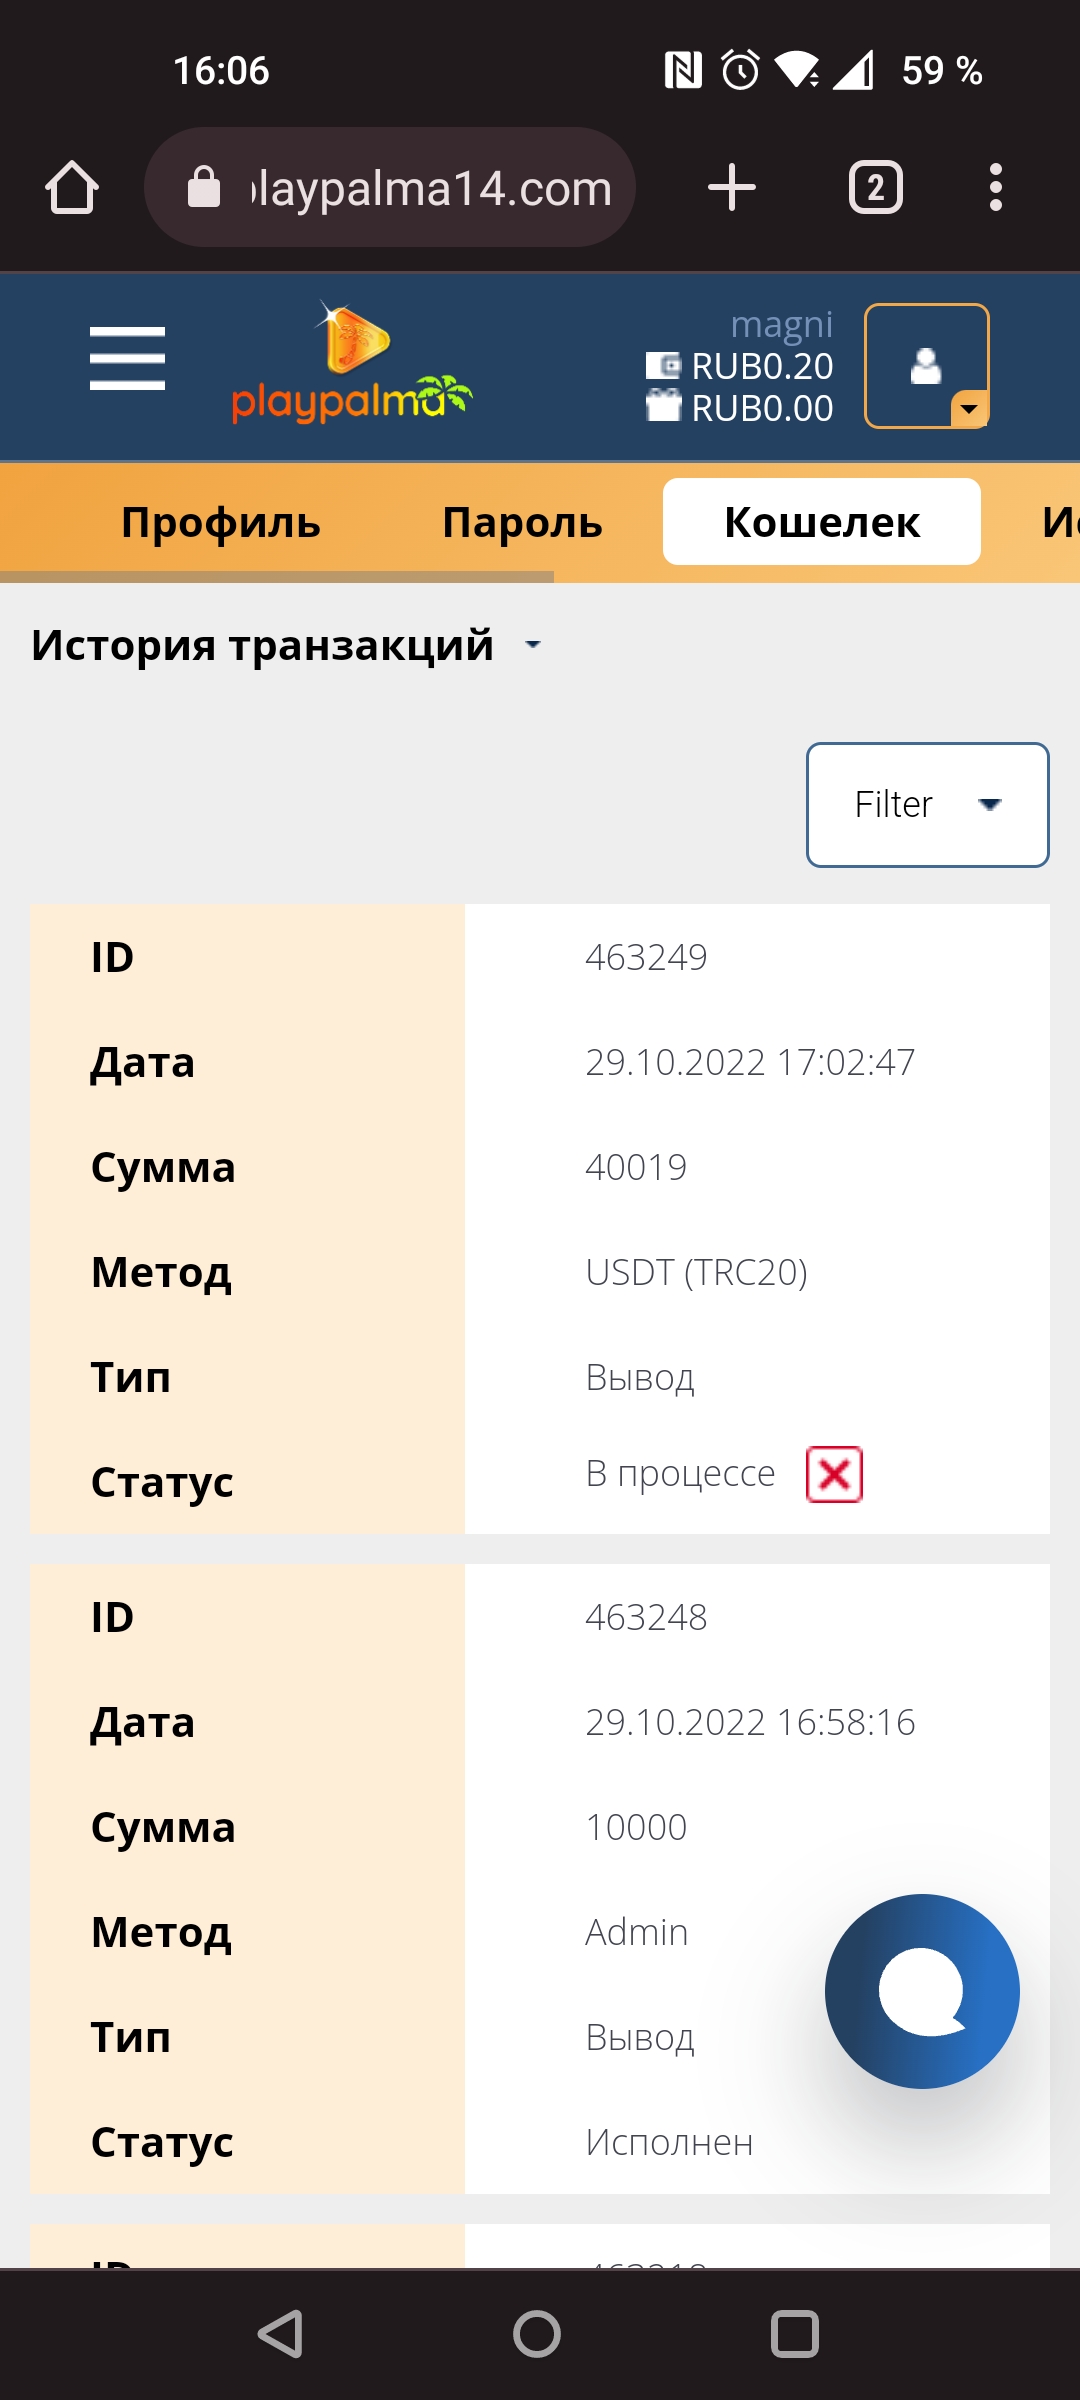Cancel the pending withdrawal with red X

coord(835,1474)
